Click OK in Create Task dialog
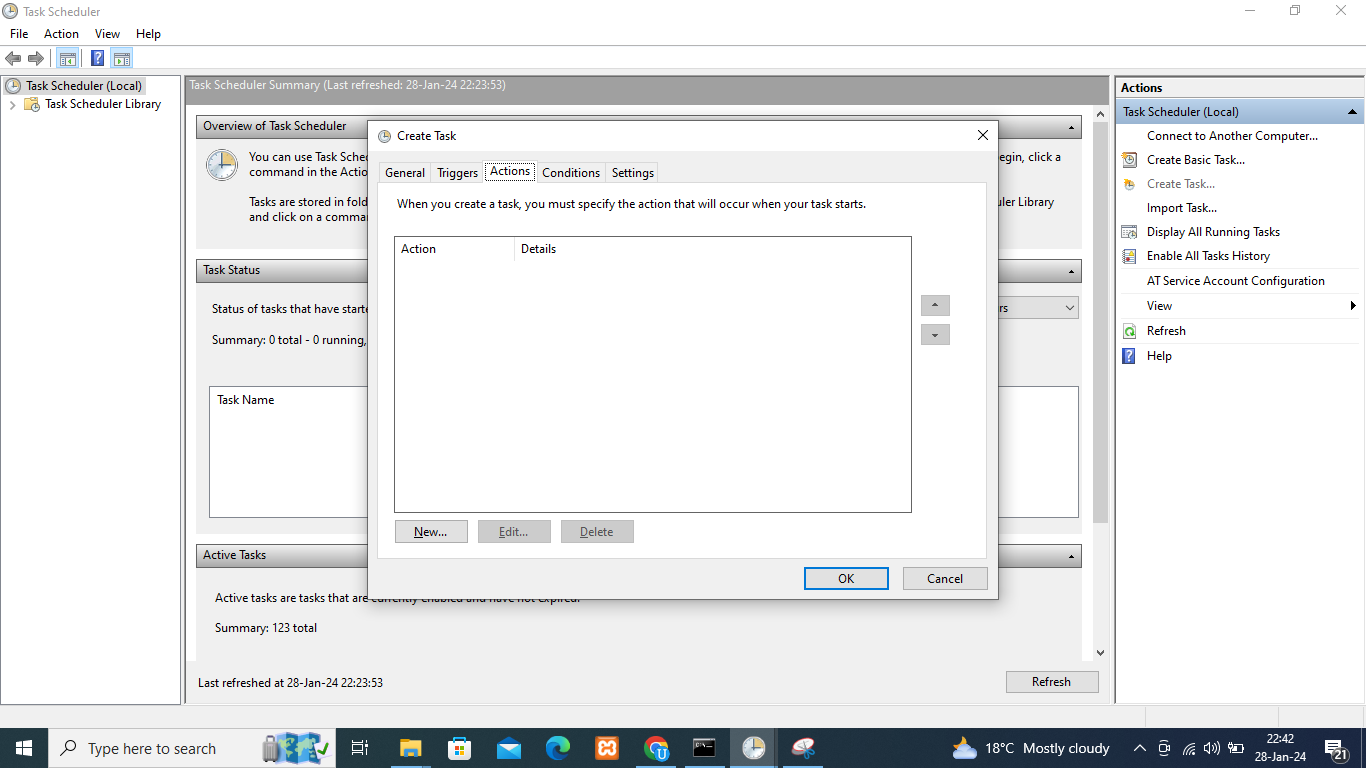 tap(846, 579)
